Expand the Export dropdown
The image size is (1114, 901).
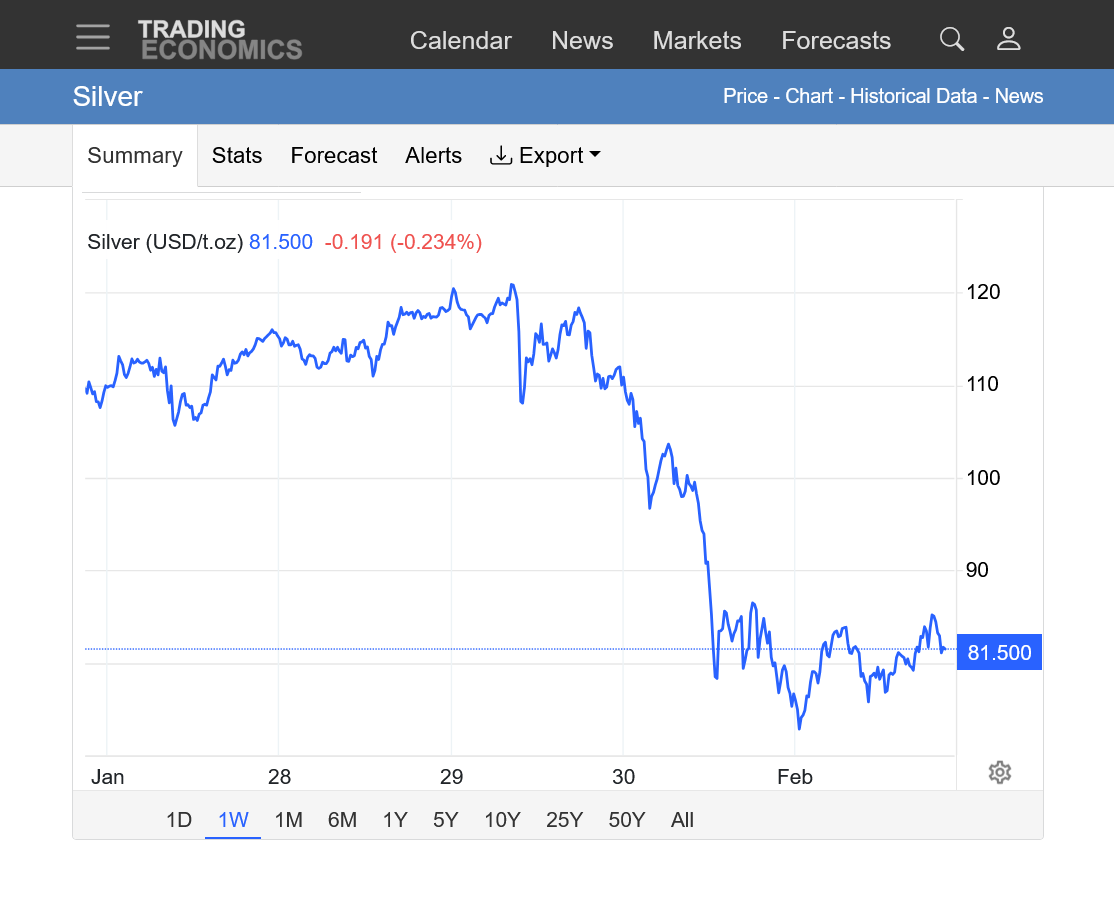pos(545,155)
